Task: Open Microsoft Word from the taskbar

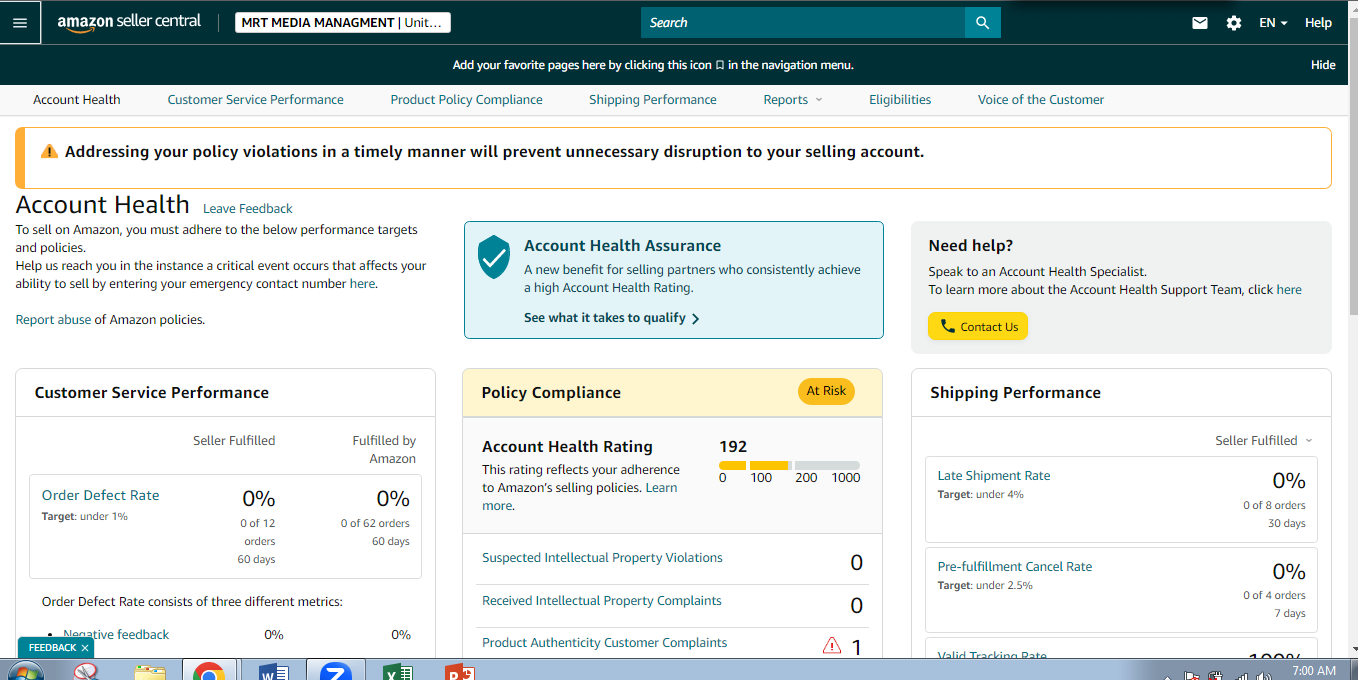Action: click(272, 672)
